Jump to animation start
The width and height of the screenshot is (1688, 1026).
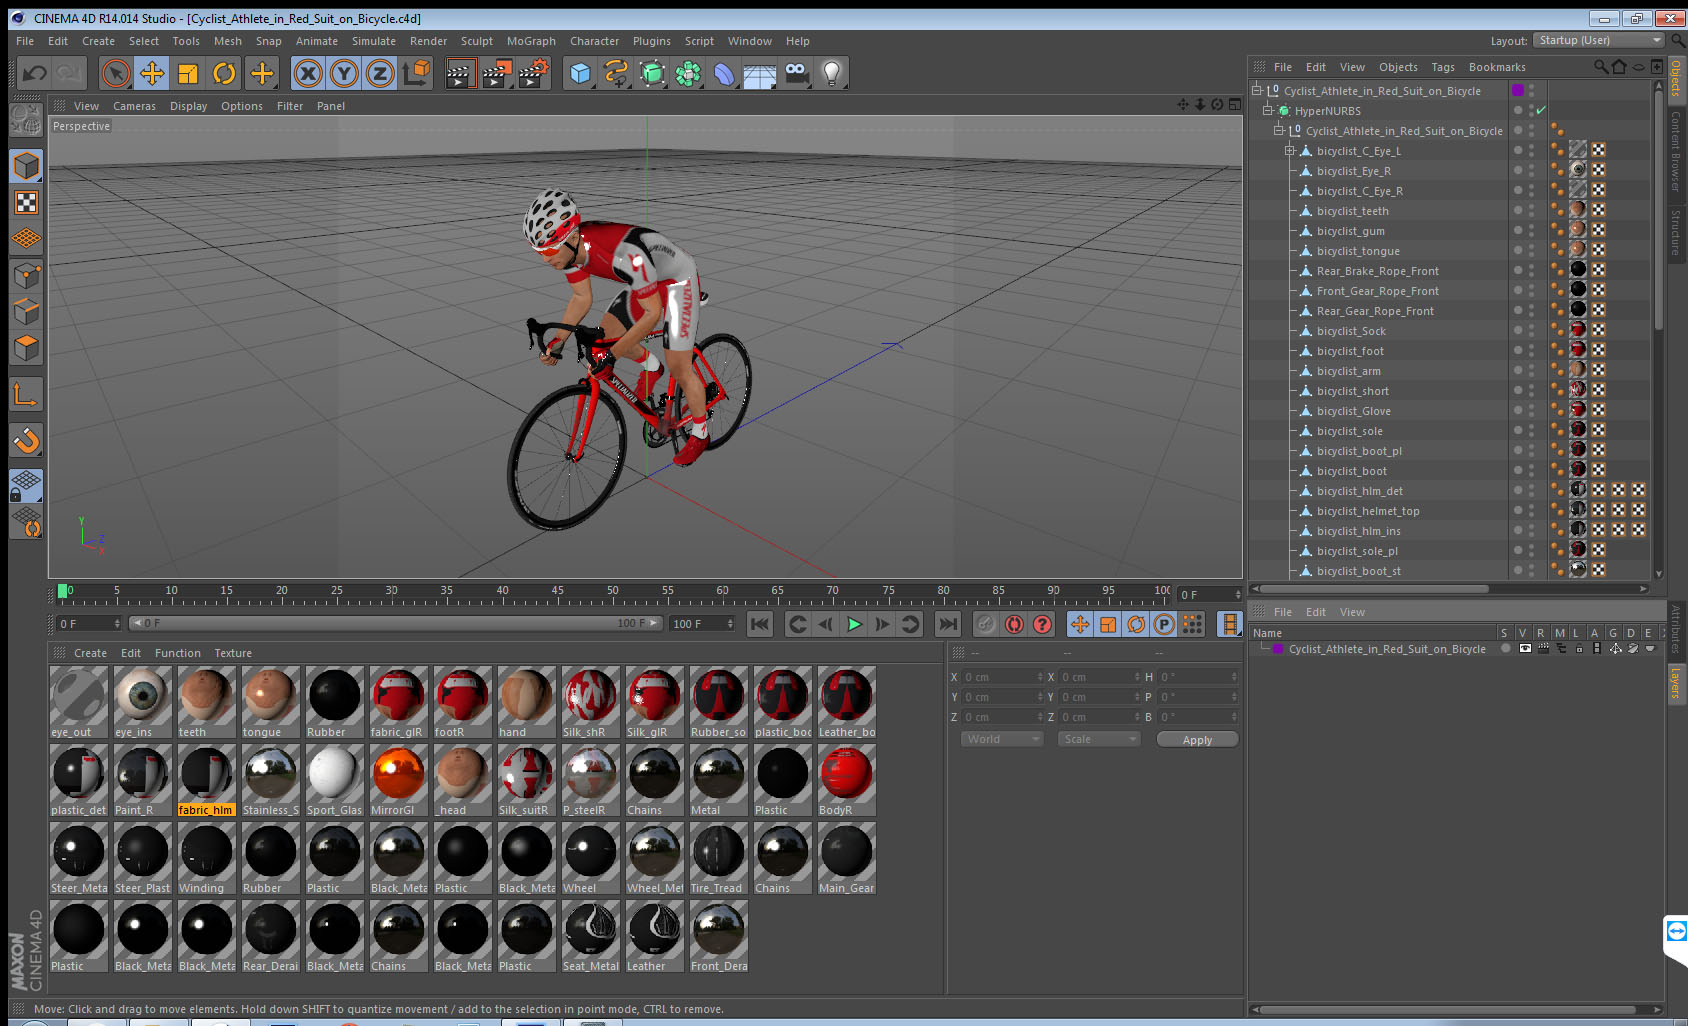(x=760, y=624)
